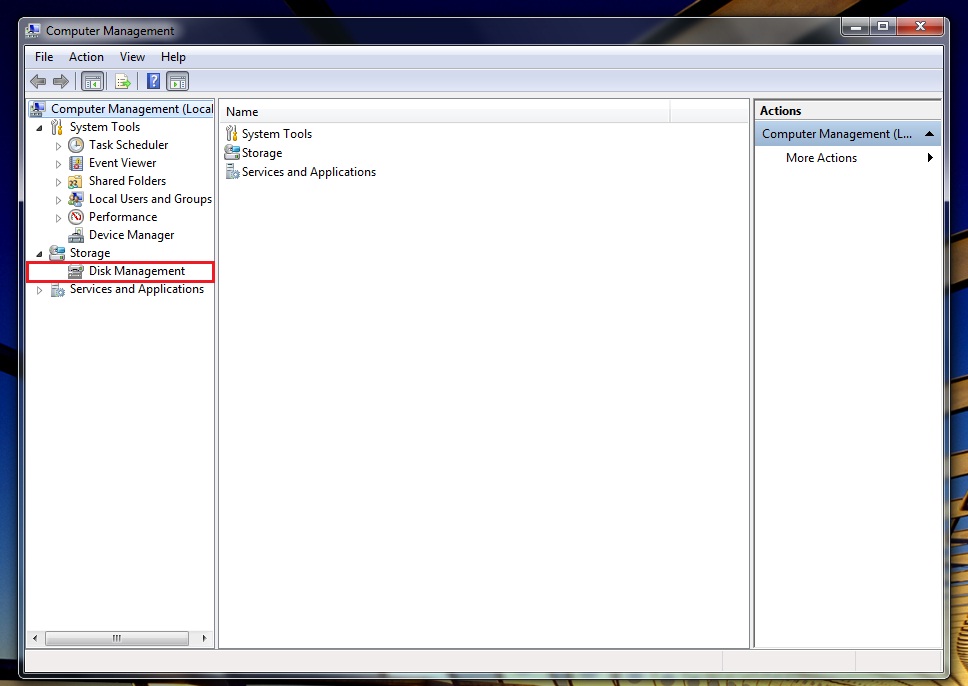Click the Computer Management title bar icon

33,30
